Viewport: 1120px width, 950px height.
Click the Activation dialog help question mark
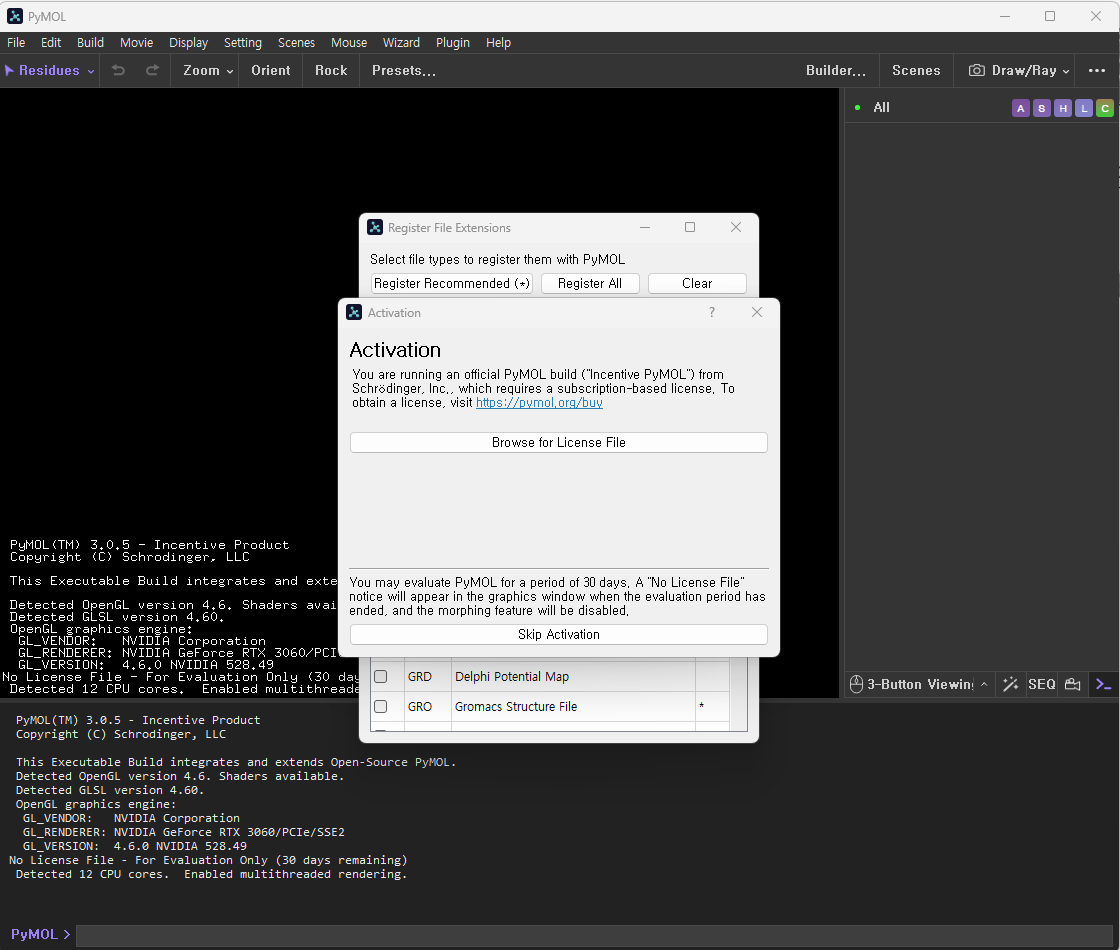click(x=711, y=312)
